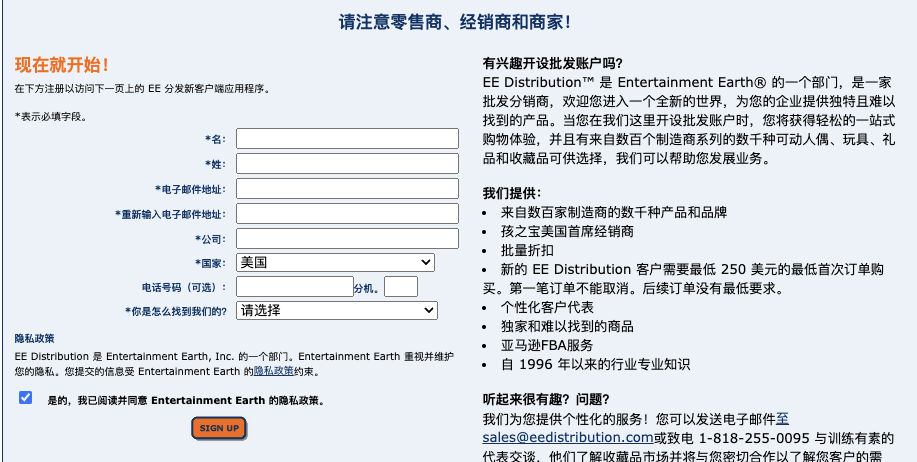The image size is (917, 462).
Task: Uncheck the privacy policy agreement checkbox
Action: pyautogui.click(x=25, y=398)
